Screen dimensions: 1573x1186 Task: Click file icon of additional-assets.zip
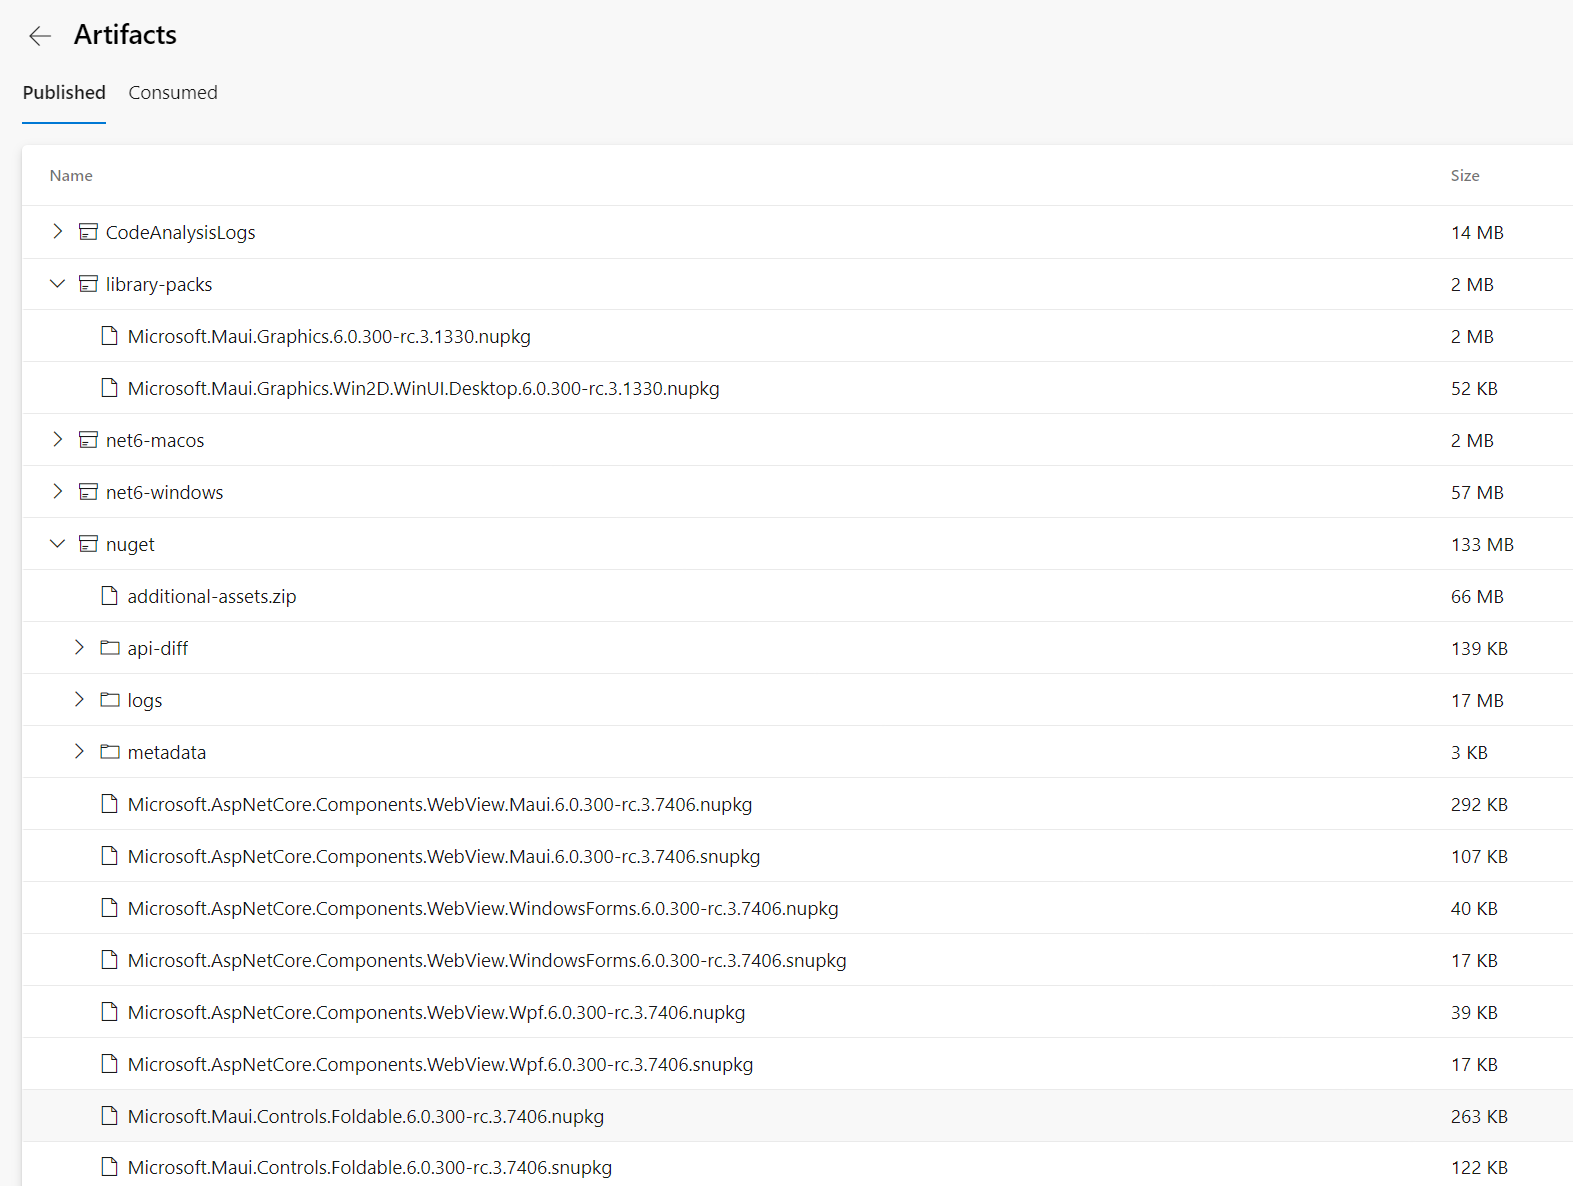coord(110,596)
